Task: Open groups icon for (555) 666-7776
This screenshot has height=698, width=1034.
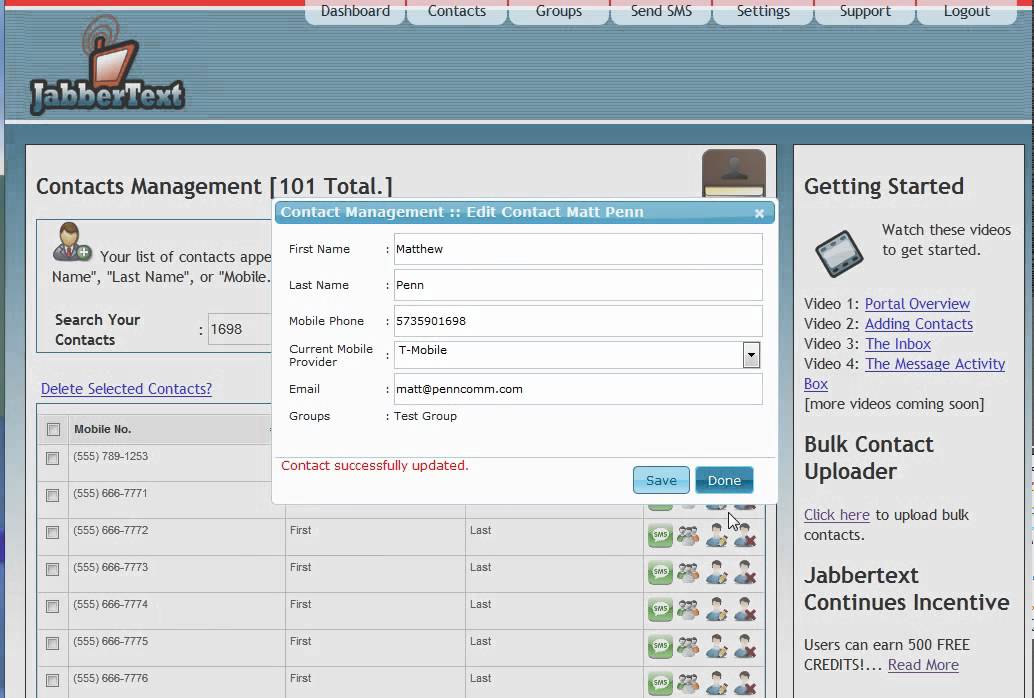Action: point(688,683)
